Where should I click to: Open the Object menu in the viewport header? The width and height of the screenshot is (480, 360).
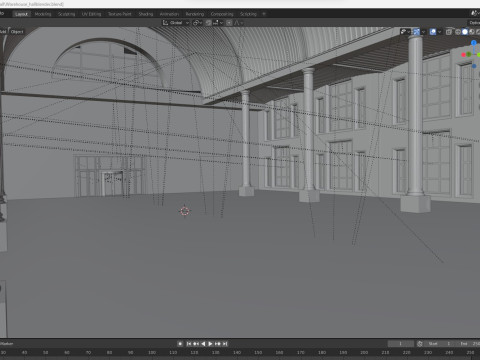click(17, 32)
